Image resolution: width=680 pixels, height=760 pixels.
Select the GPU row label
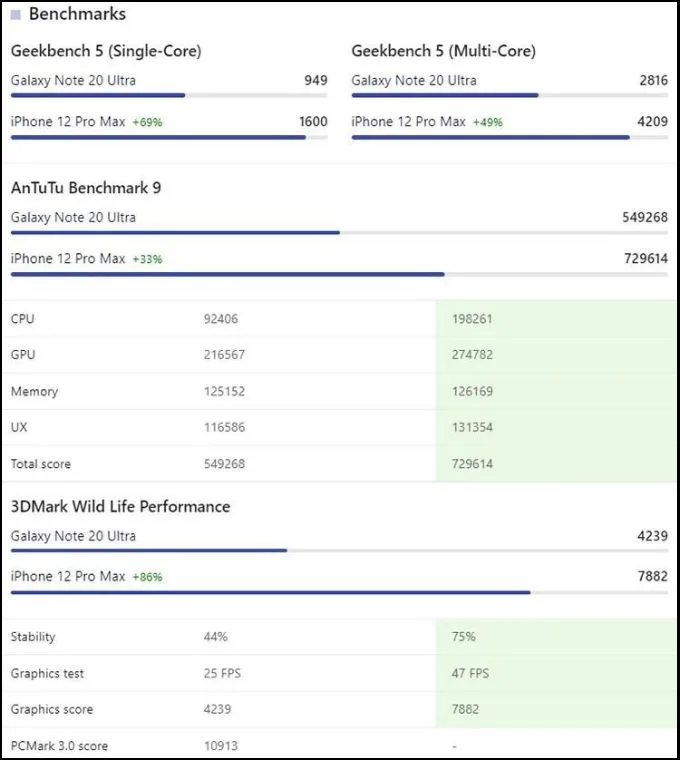(x=23, y=355)
